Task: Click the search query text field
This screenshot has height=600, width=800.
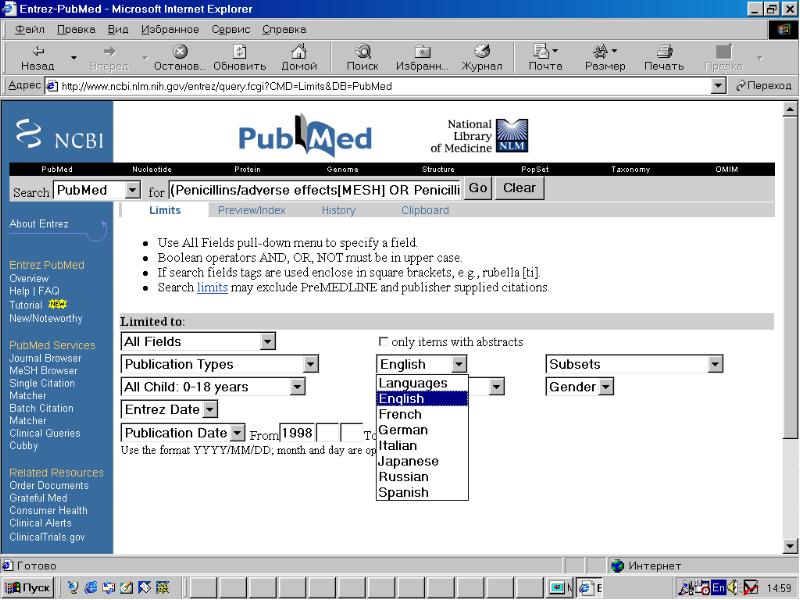Action: pos(315,190)
